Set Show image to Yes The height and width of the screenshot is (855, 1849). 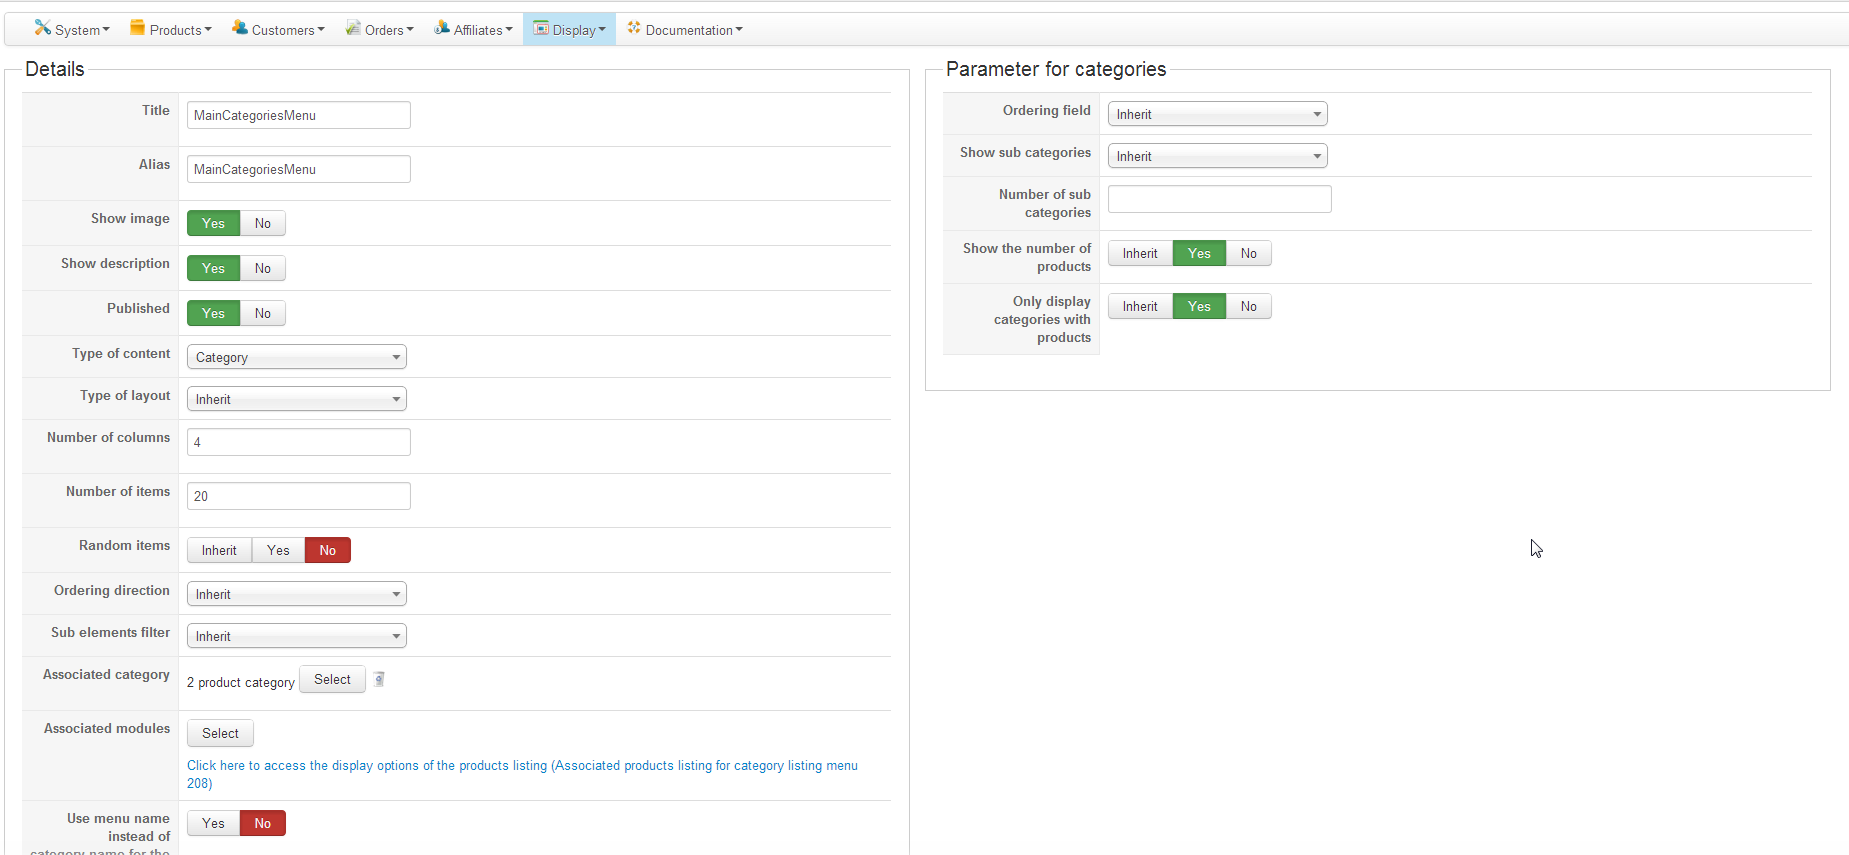click(x=213, y=223)
